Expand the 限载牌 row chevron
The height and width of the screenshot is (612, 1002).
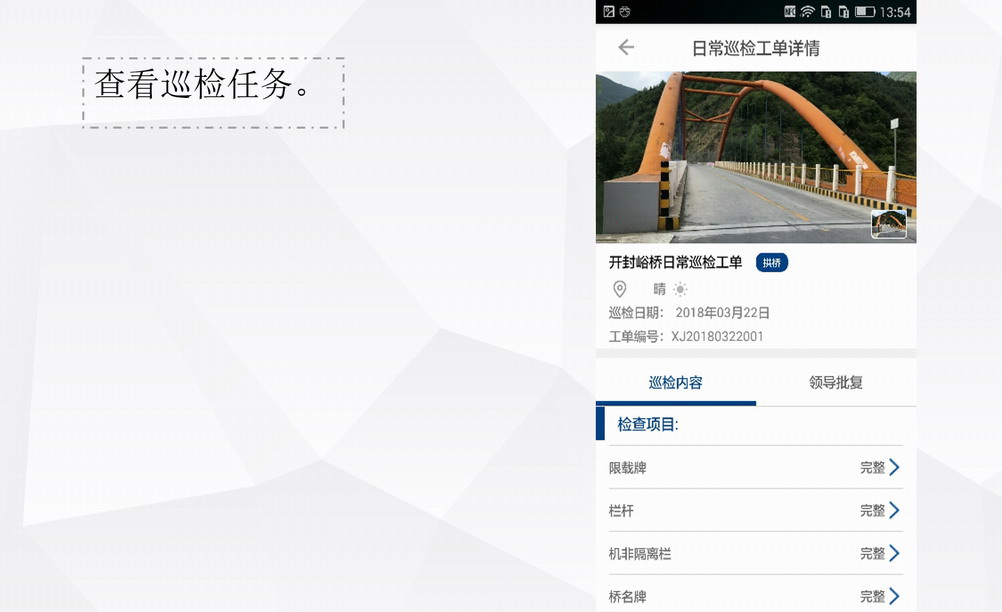click(894, 468)
